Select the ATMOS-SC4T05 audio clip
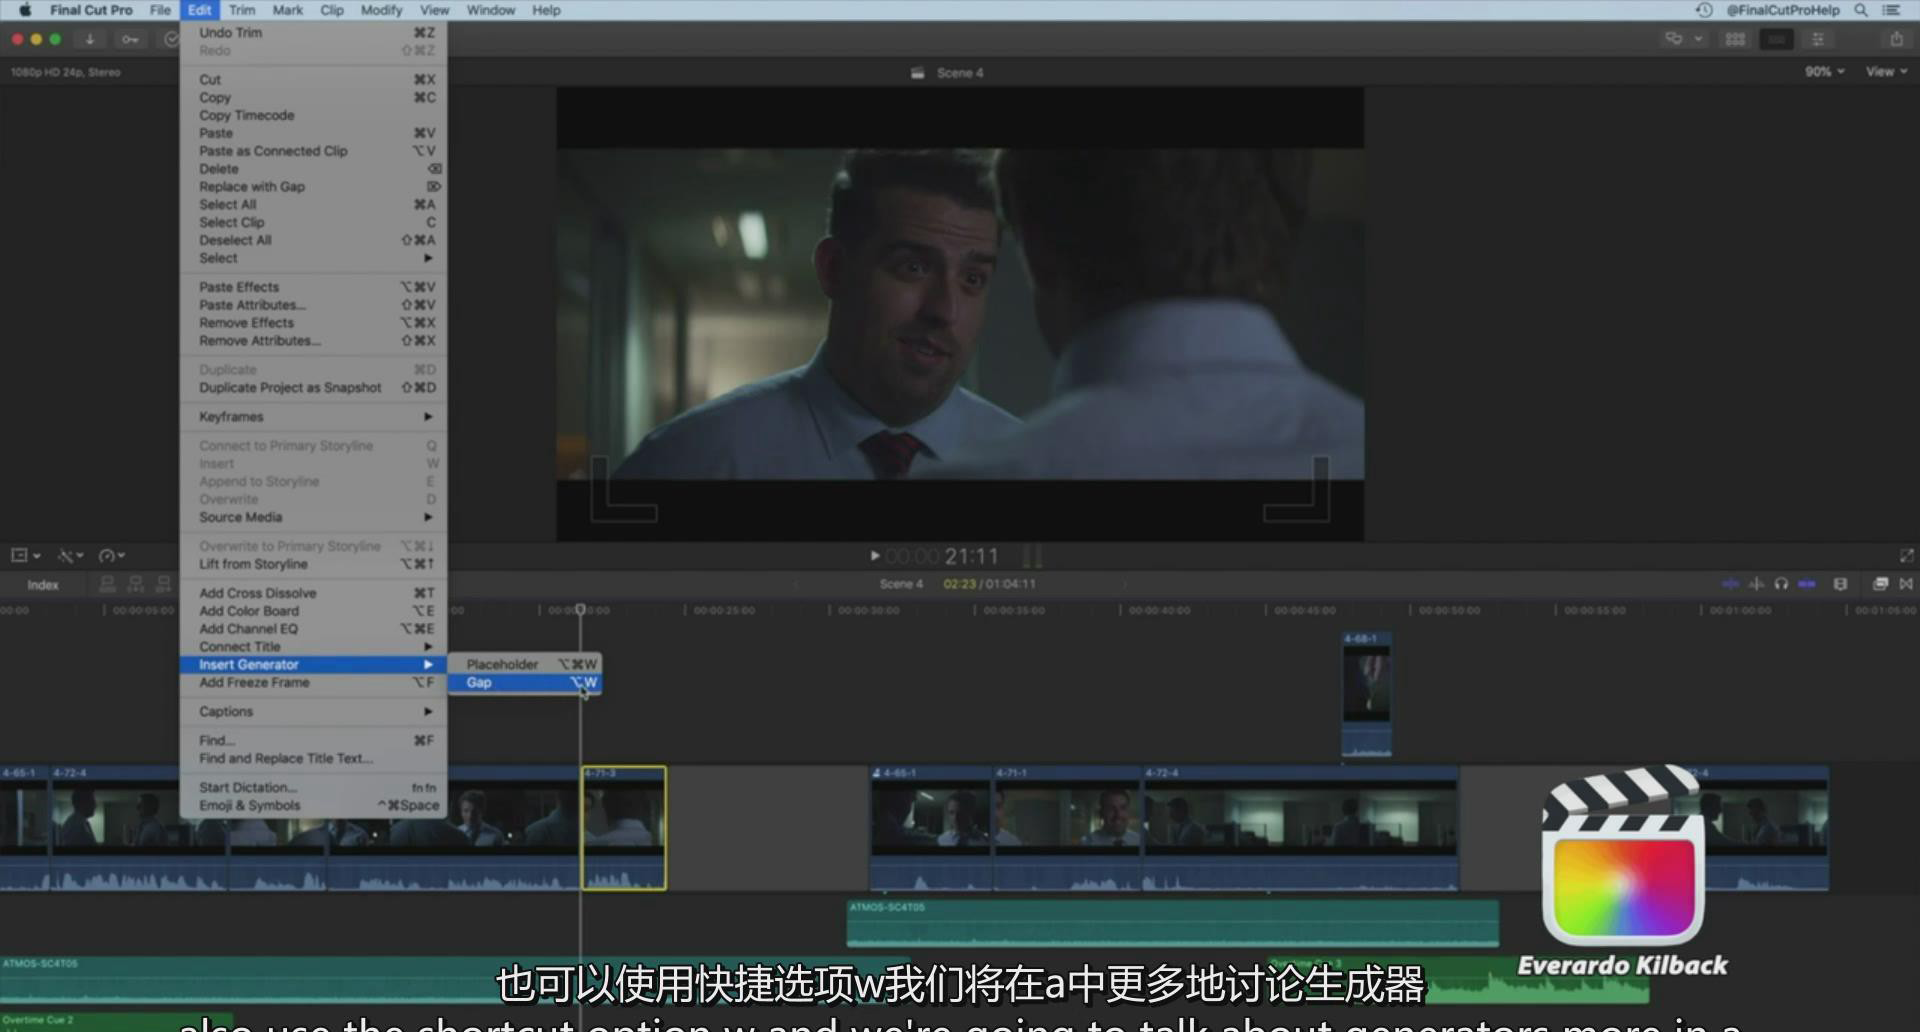This screenshot has height=1032, width=1920. [x=1172, y=923]
